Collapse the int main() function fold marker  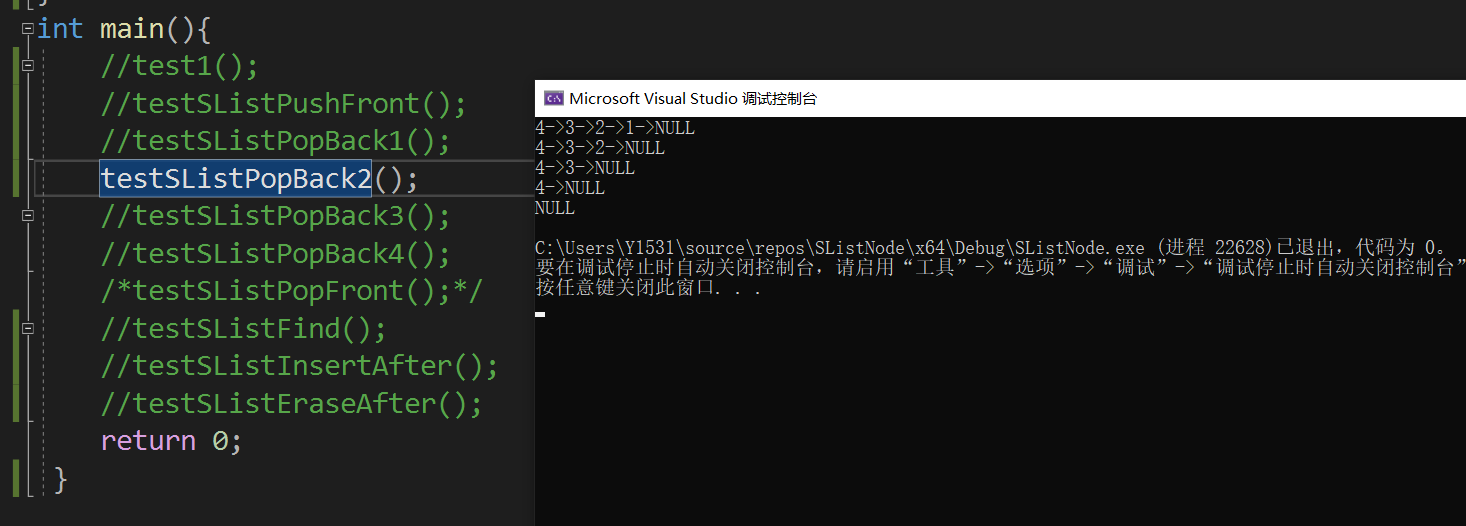pyautogui.click(x=27, y=28)
